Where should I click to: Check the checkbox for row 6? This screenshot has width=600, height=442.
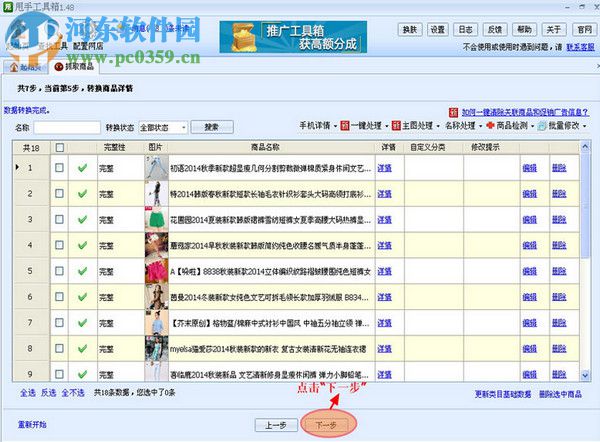[x=59, y=297]
